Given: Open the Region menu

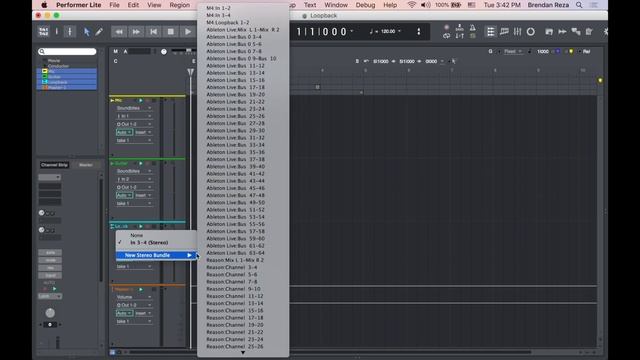Looking at the screenshot, I should point(180,5).
